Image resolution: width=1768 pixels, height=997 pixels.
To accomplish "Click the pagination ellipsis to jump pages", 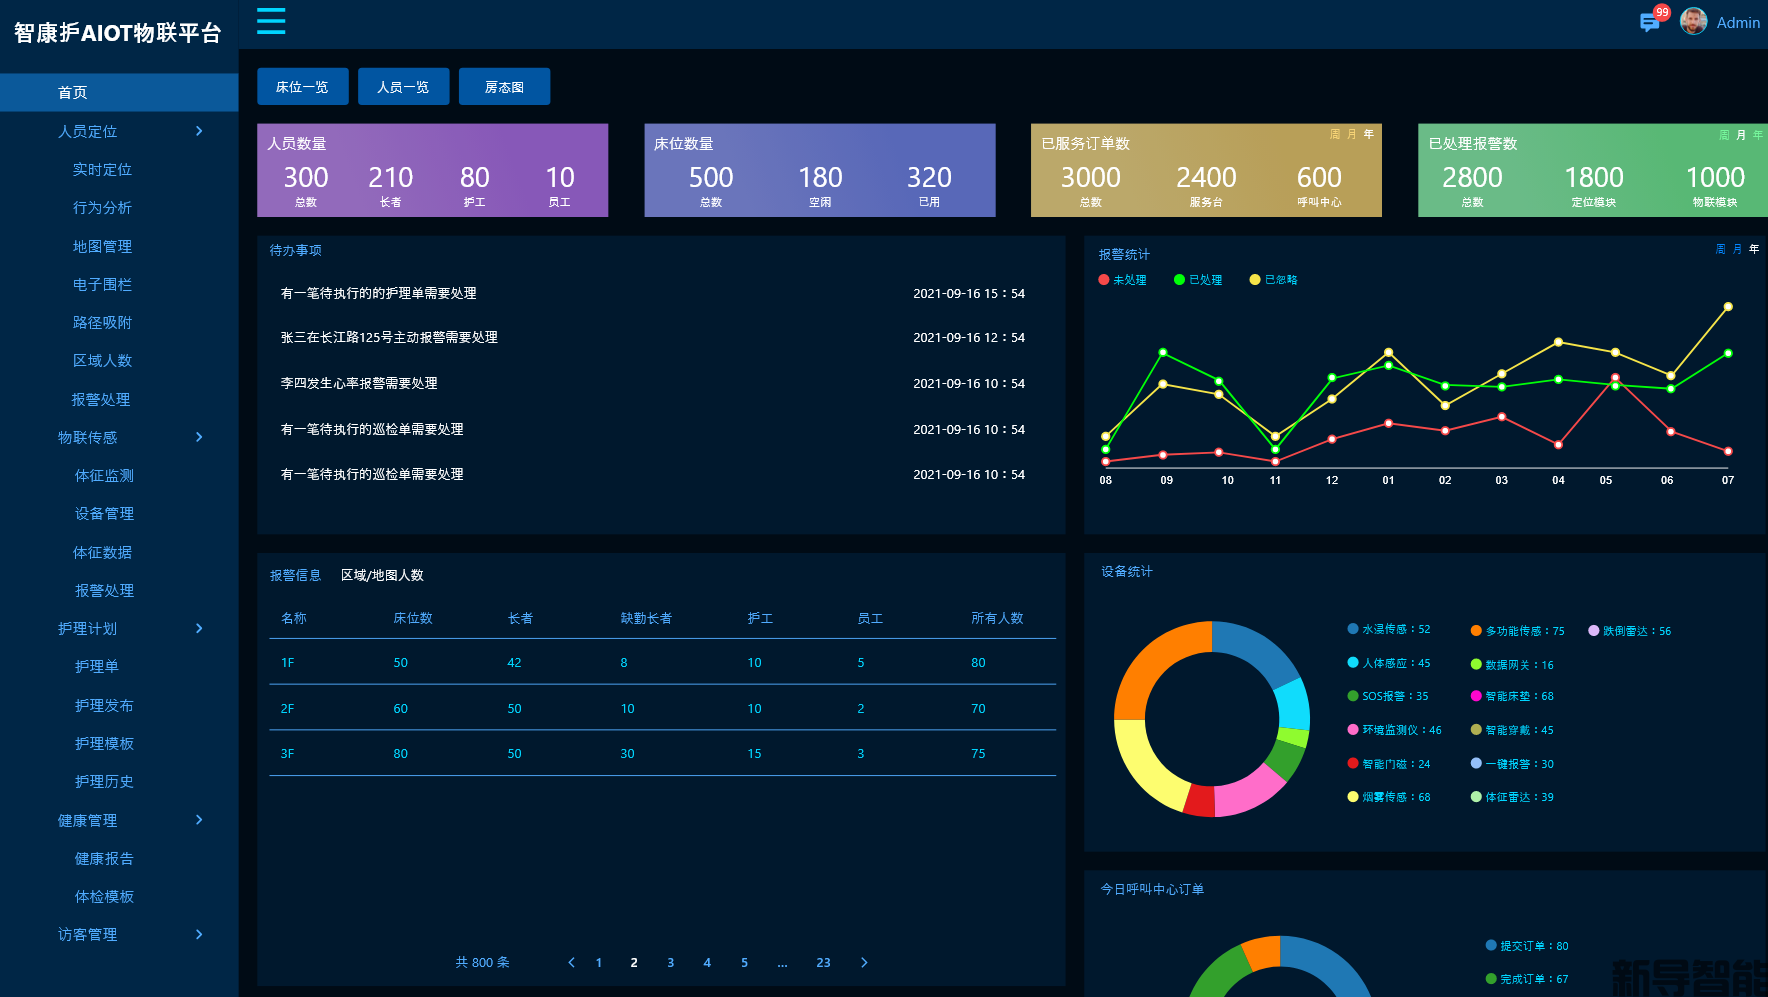I will pos(782,963).
